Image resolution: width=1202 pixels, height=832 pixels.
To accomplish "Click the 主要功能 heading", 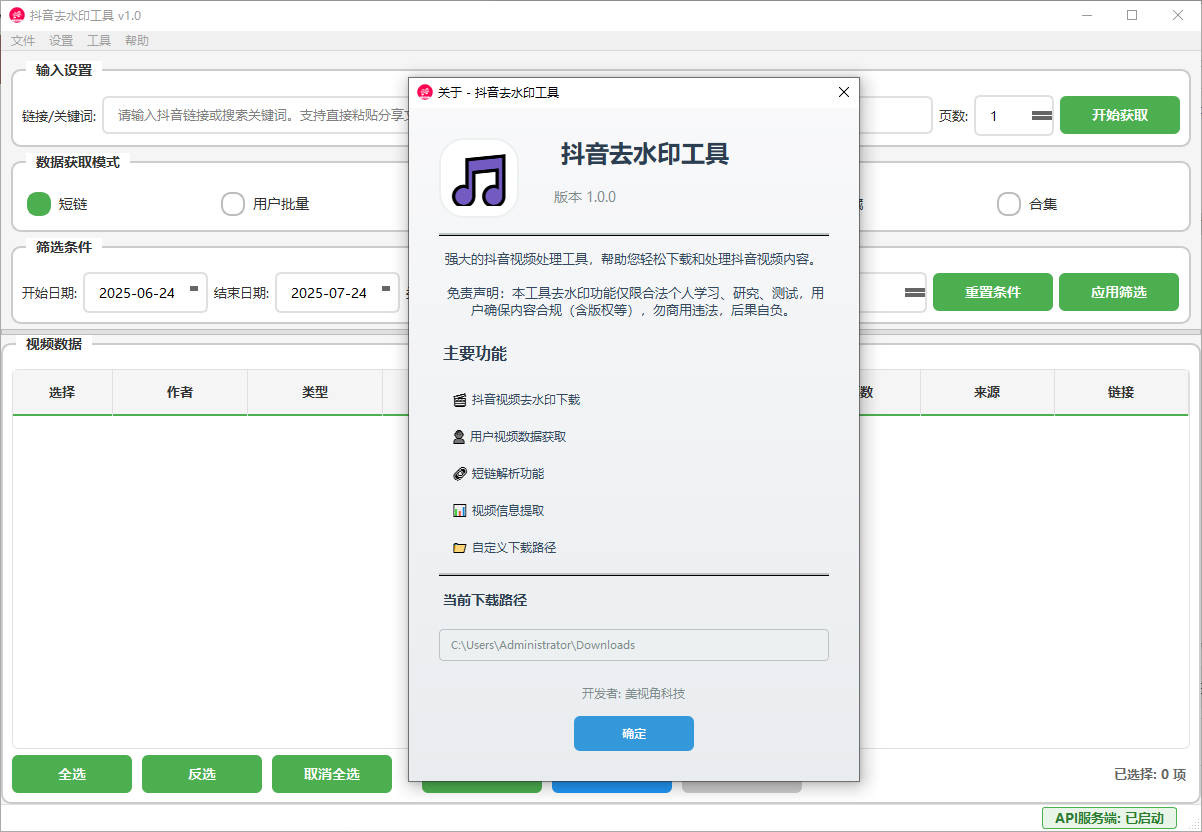I will [x=475, y=353].
